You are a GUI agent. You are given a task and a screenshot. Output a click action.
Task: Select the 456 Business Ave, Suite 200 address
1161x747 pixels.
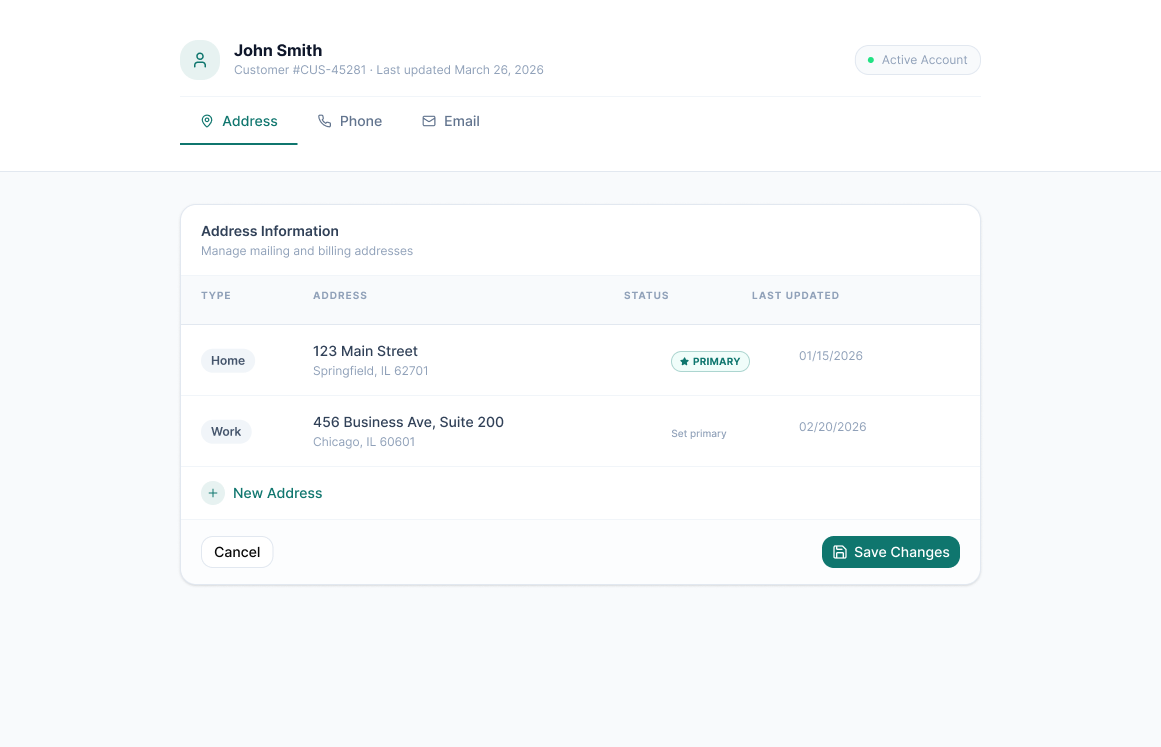408,422
